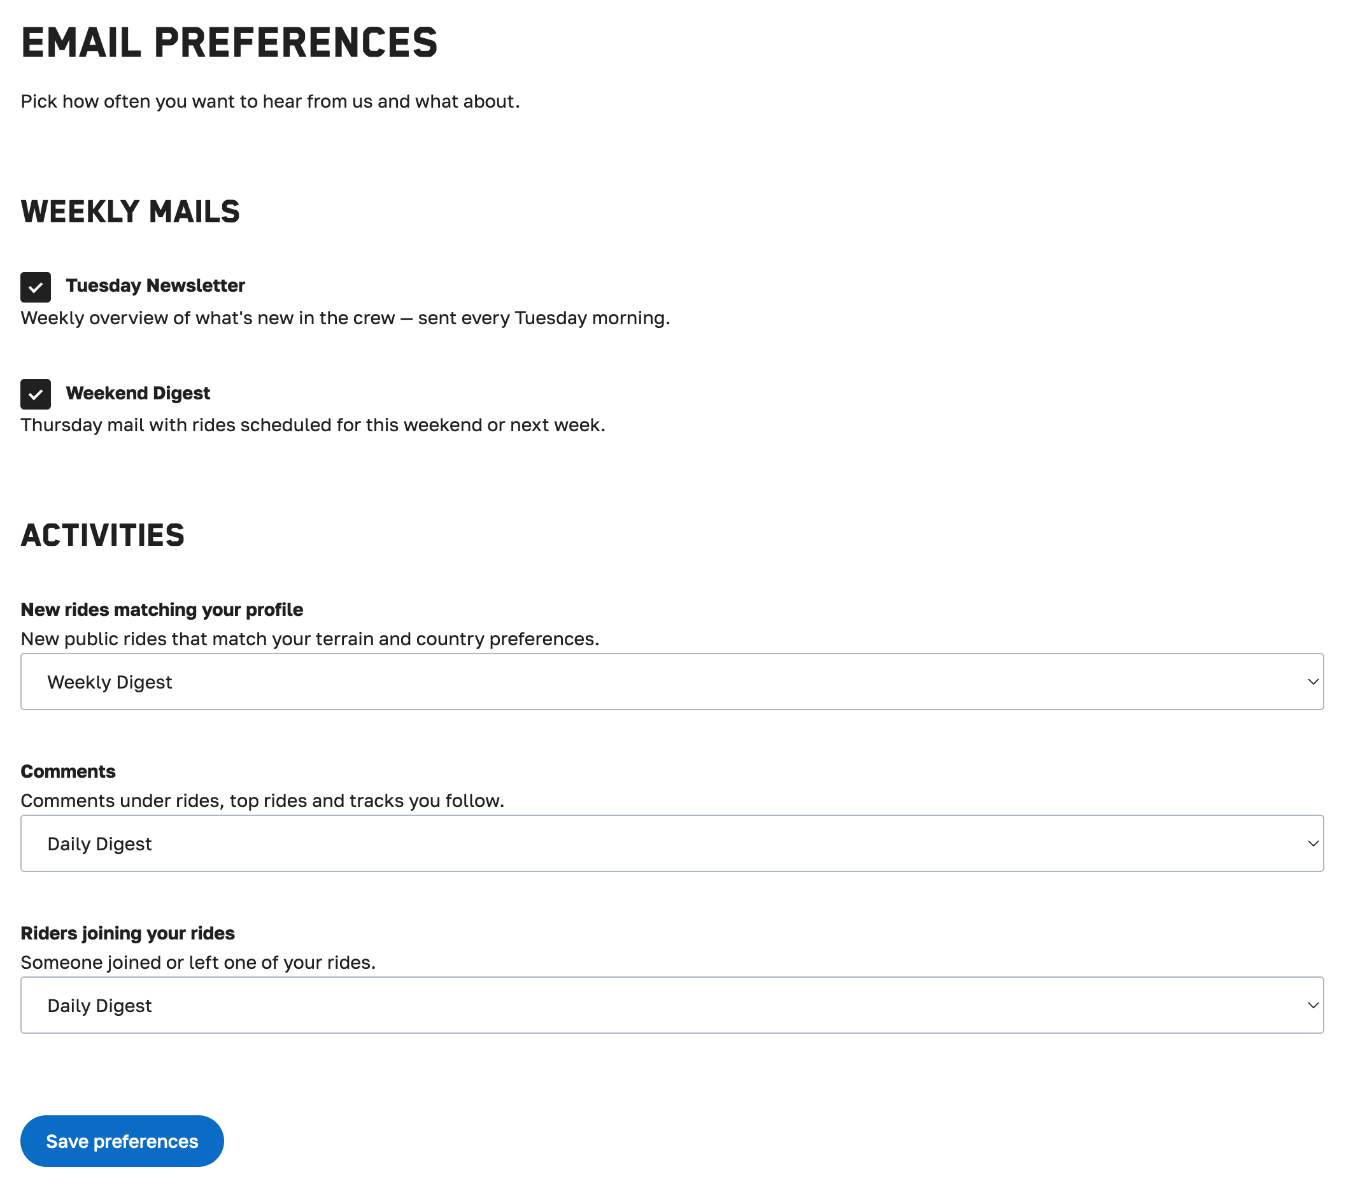Open the New rides matching your profile dropdown
This screenshot has width=1346, height=1200.
(672, 682)
